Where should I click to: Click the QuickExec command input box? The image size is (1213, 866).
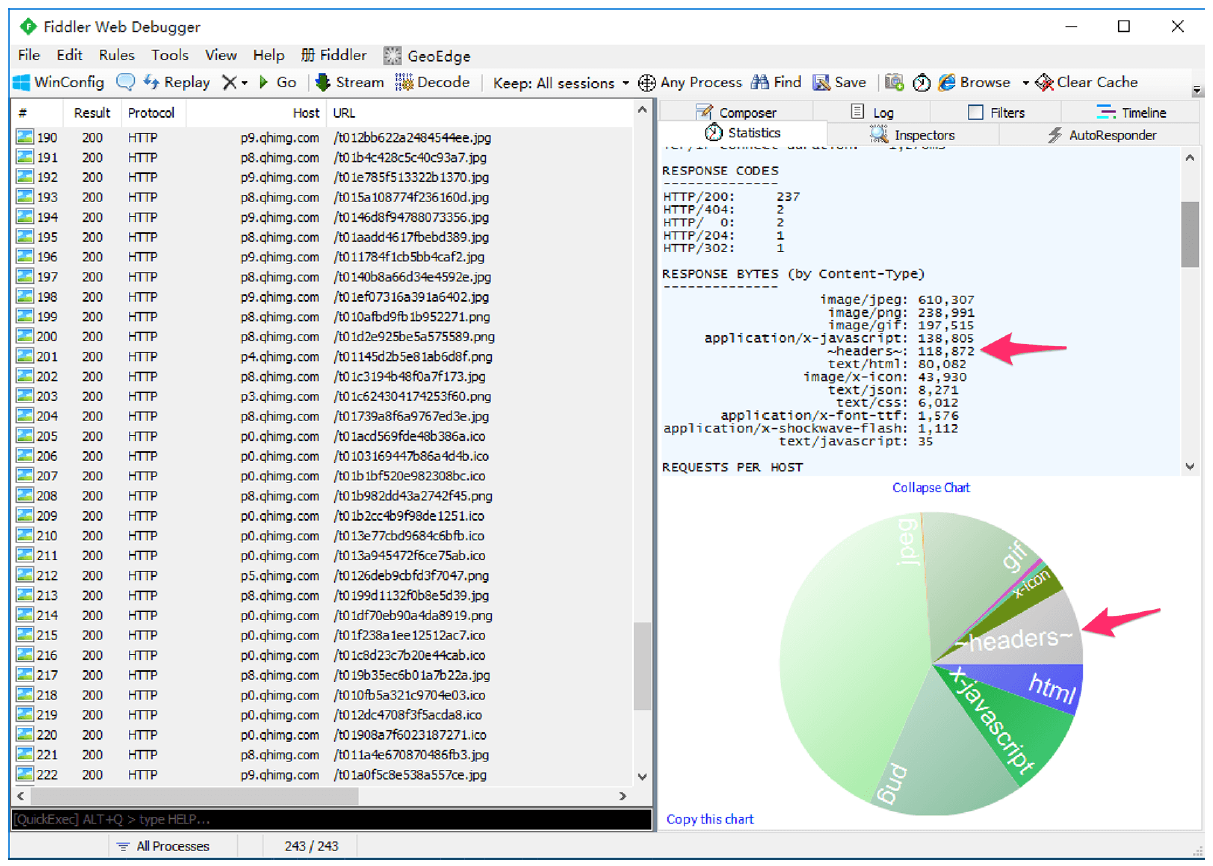(331, 819)
